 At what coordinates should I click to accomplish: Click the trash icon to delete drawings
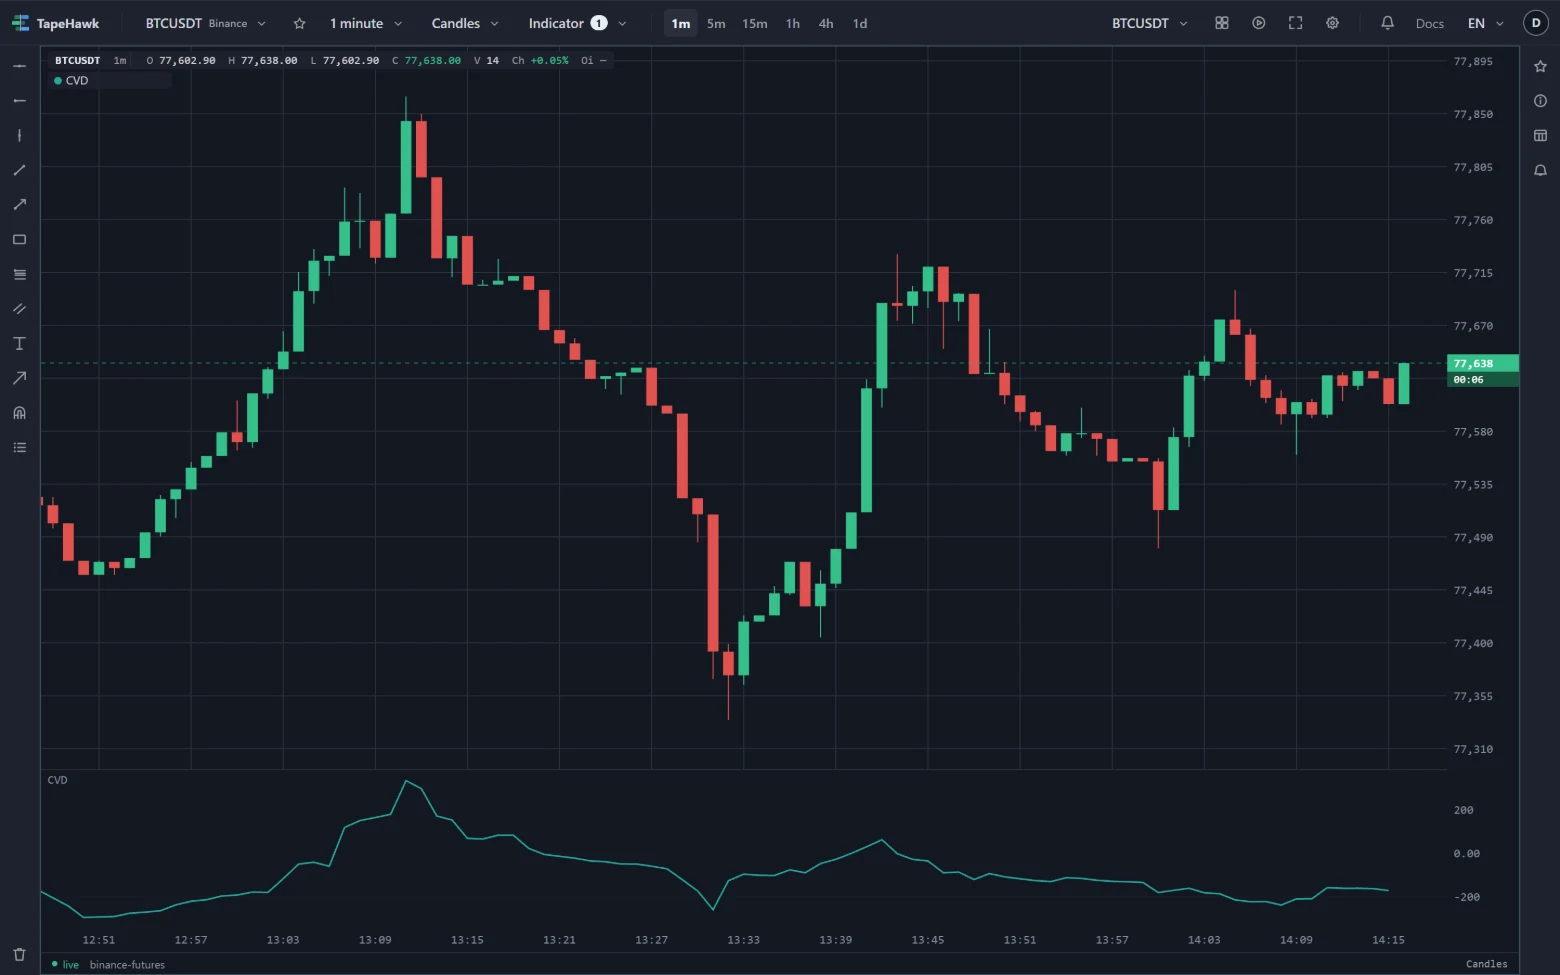tap(19, 954)
